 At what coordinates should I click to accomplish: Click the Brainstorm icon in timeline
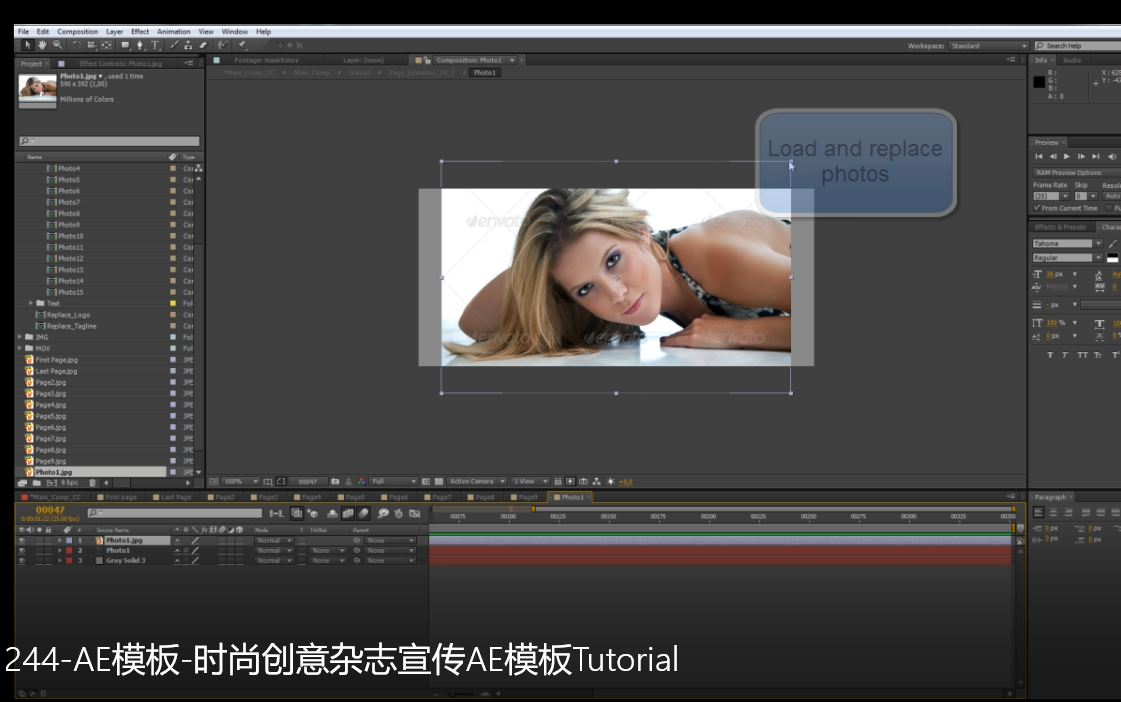pyautogui.click(x=383, y=513)
